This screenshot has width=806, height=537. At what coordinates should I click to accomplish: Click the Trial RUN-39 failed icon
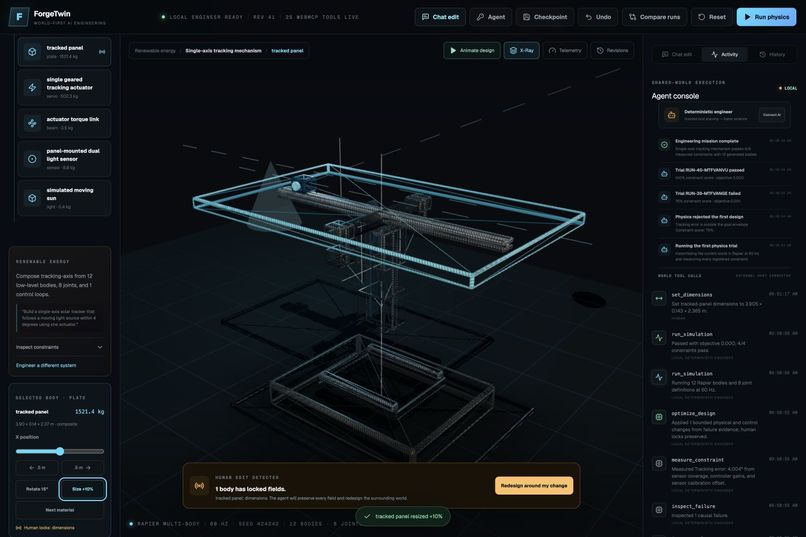click(x=664, y=197)
